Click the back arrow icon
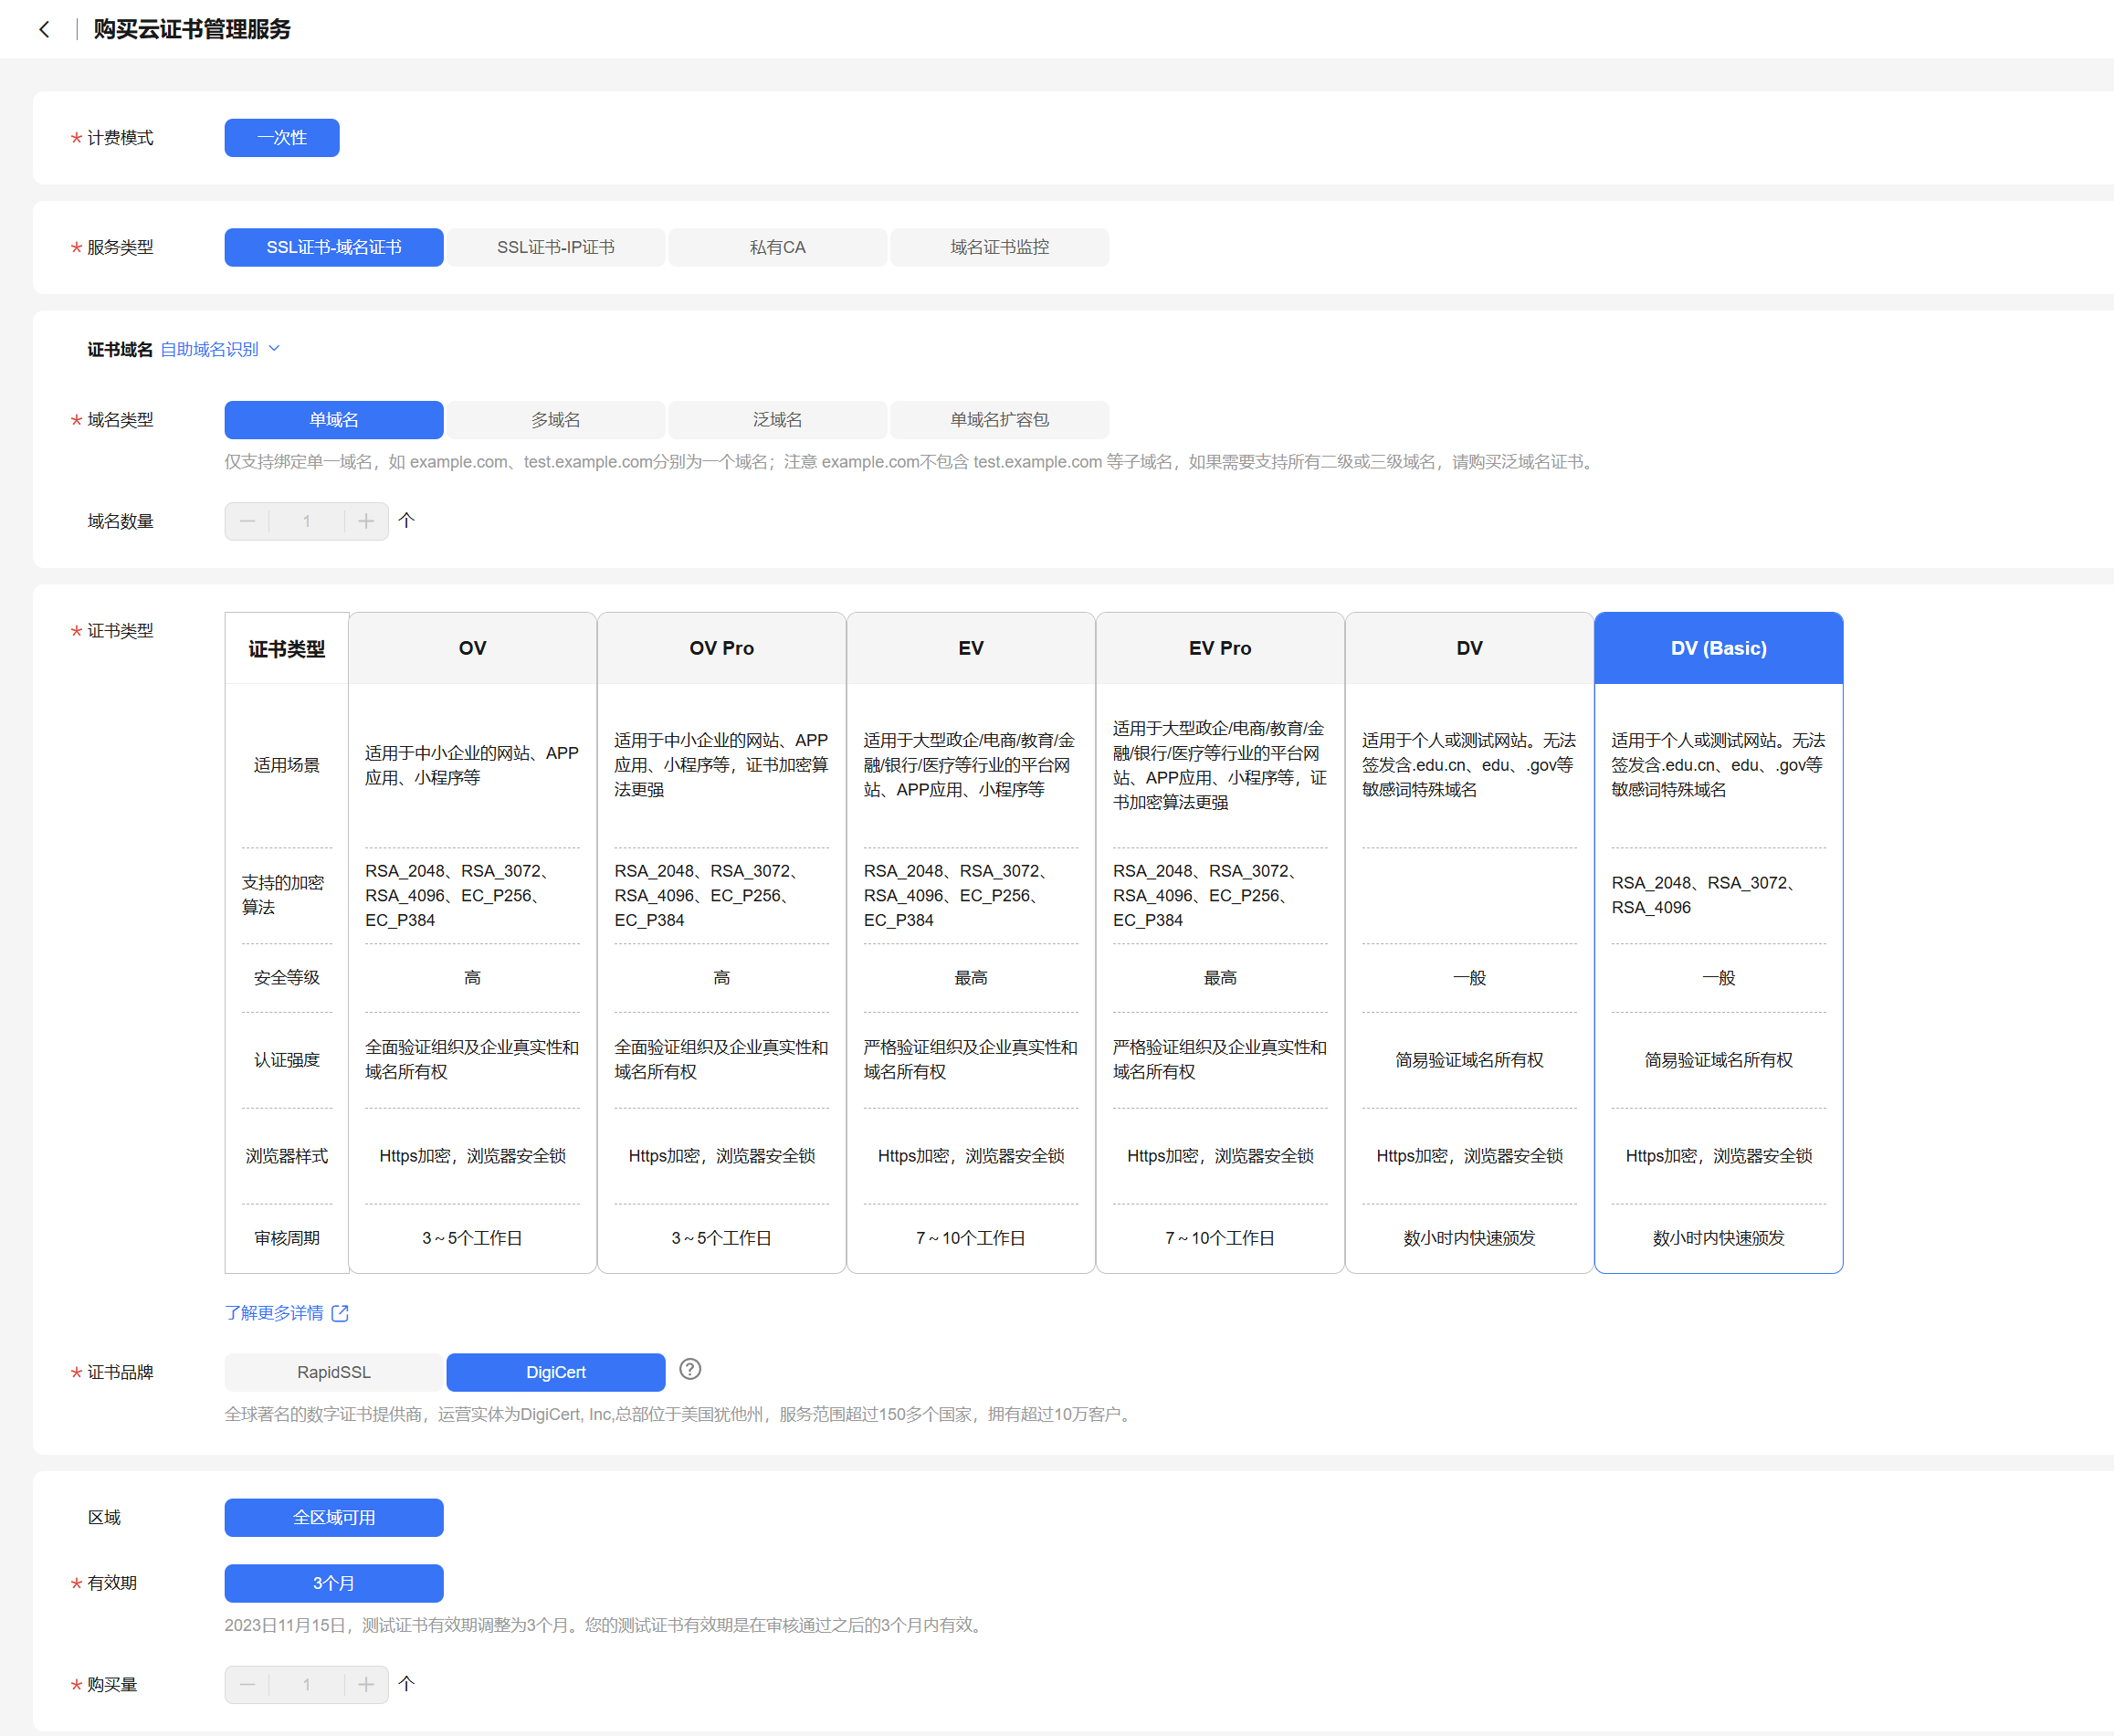The height and width of the screenshot is (1736, 2114). click(44, 29)
